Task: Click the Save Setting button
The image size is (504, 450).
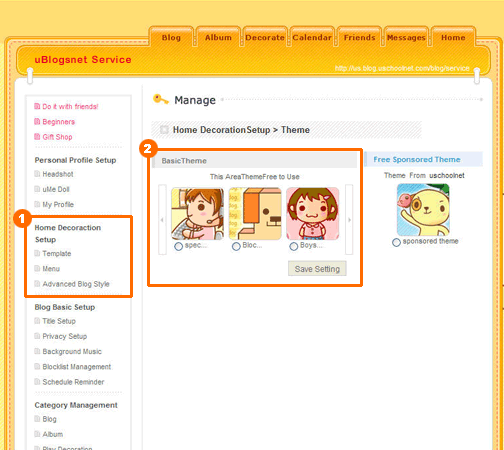Action: tap(317, 269)
